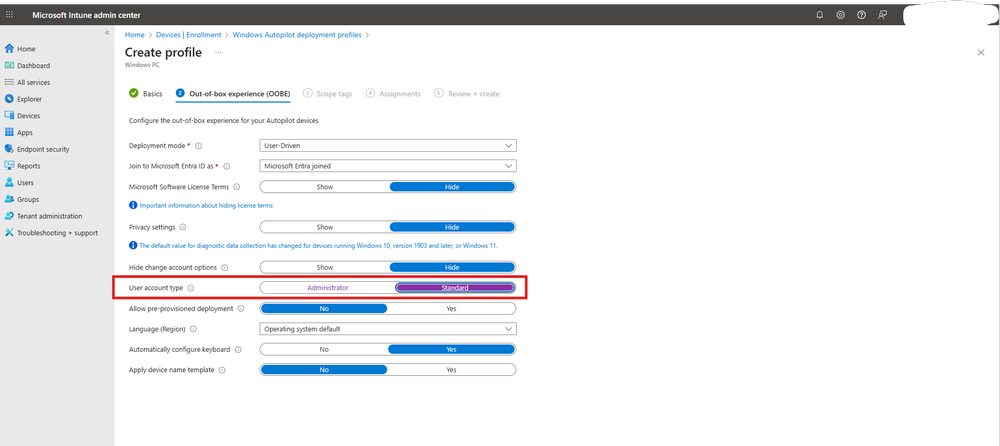The image size is (1000, 446).
Task: Set Automatically configure keyboard to Yes
Action: 452,350
